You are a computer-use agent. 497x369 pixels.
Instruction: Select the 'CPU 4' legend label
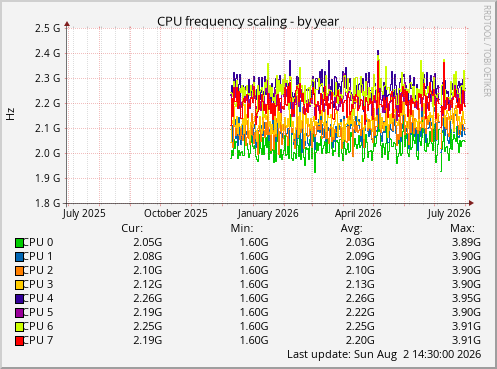tap(38, 298)
